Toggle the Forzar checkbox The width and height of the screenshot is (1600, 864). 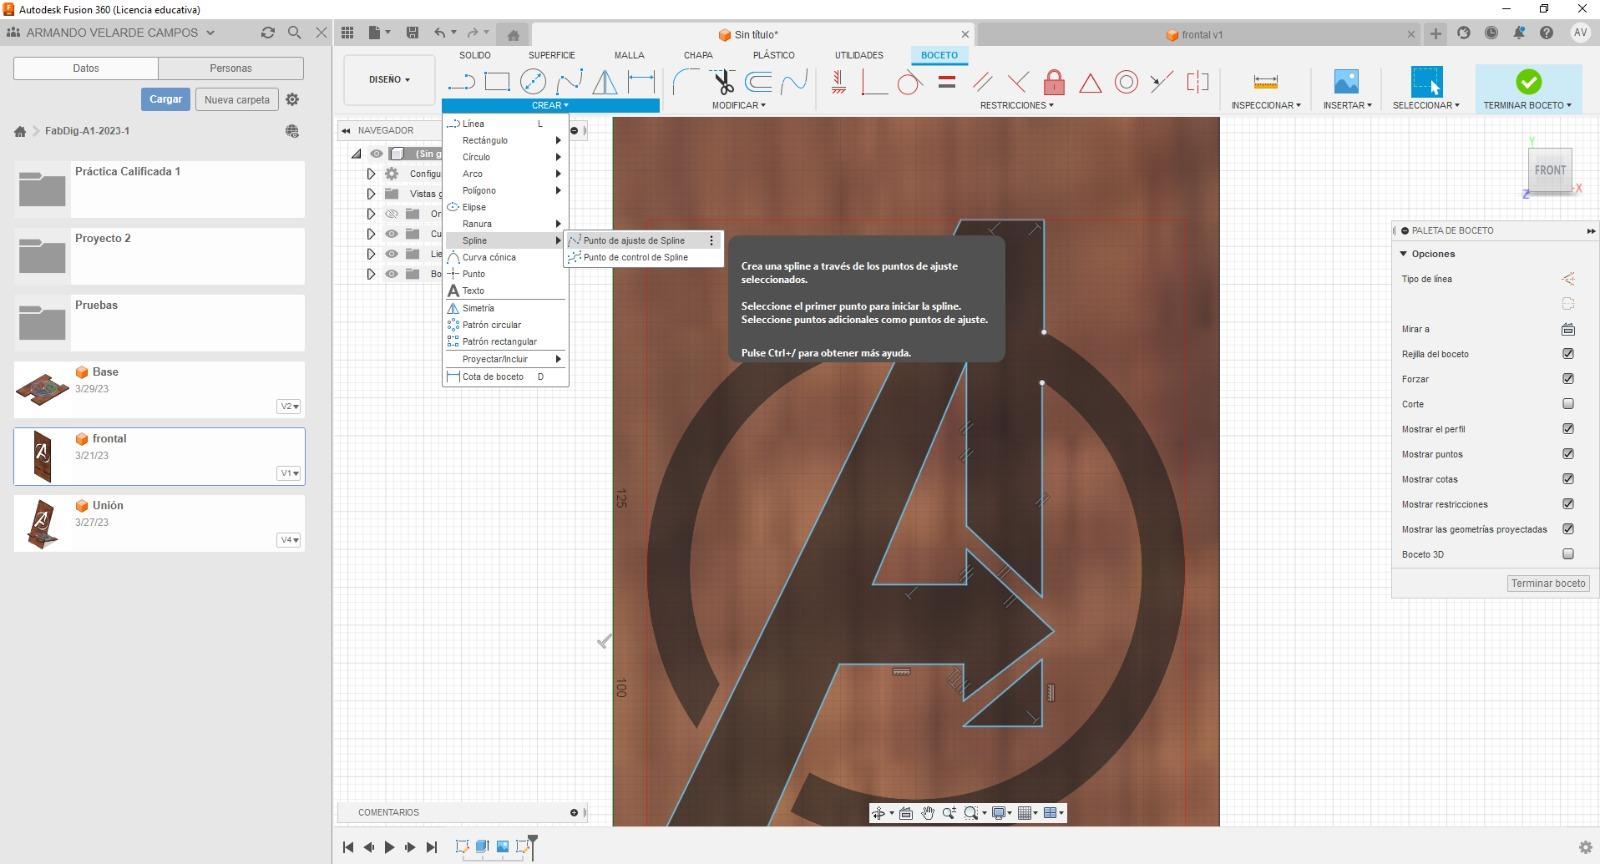point(1568,379)
